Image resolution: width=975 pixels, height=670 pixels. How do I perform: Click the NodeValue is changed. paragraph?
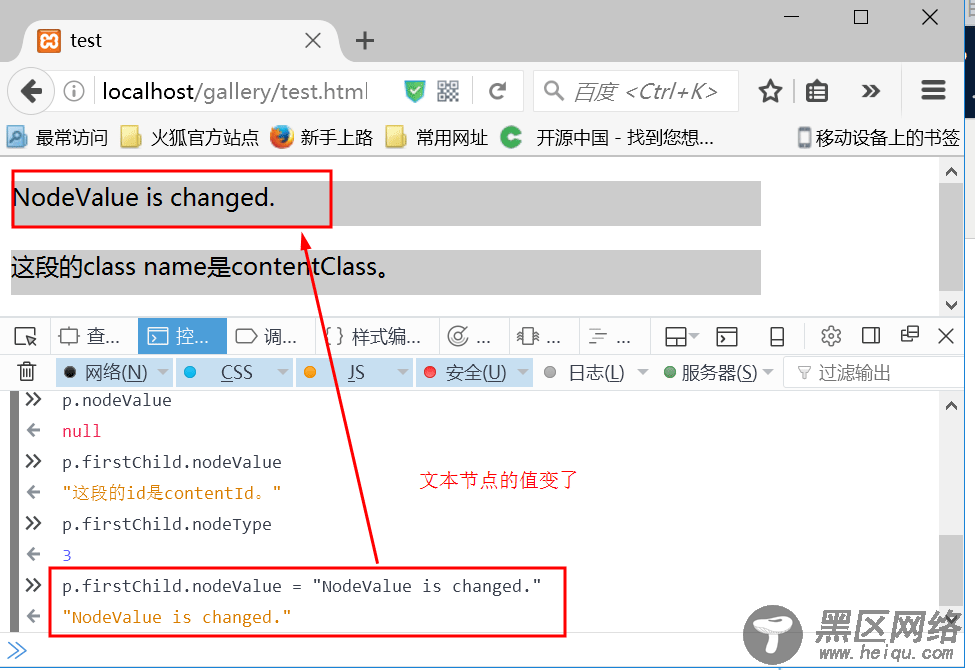(386, 203)
